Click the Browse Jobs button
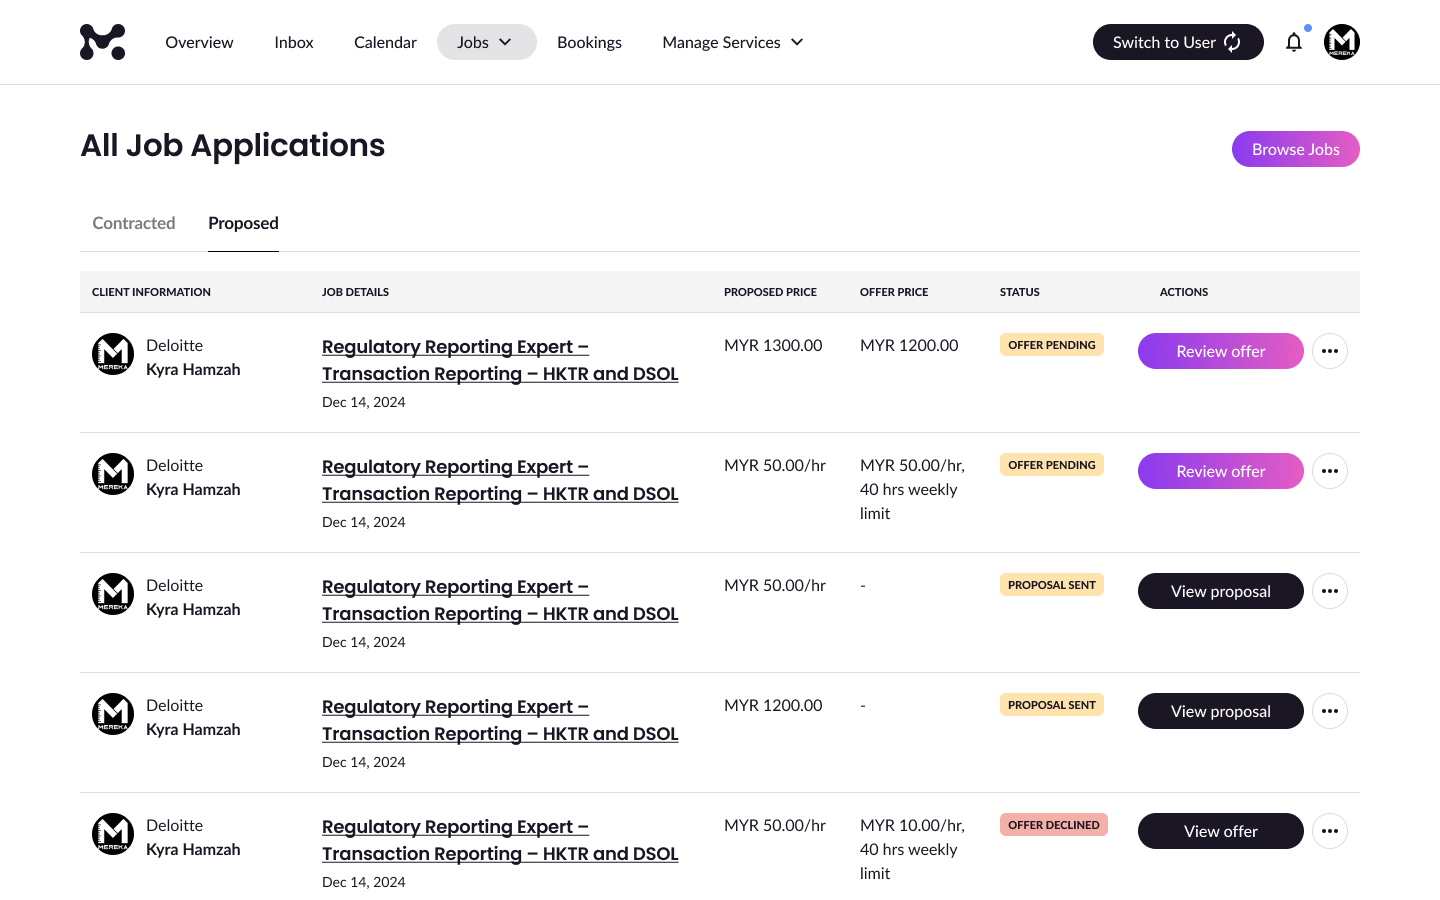The height and width of the screenshot is (900, 1440). [1295, 149]
